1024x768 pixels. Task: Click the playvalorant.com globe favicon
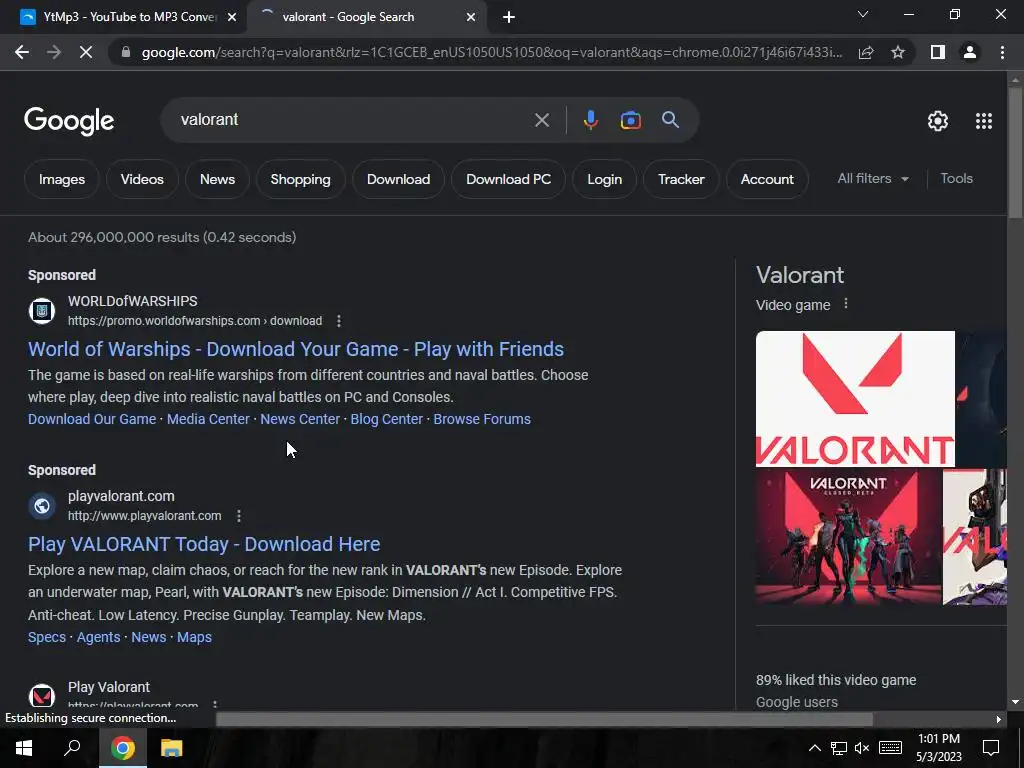coord(42,505)
